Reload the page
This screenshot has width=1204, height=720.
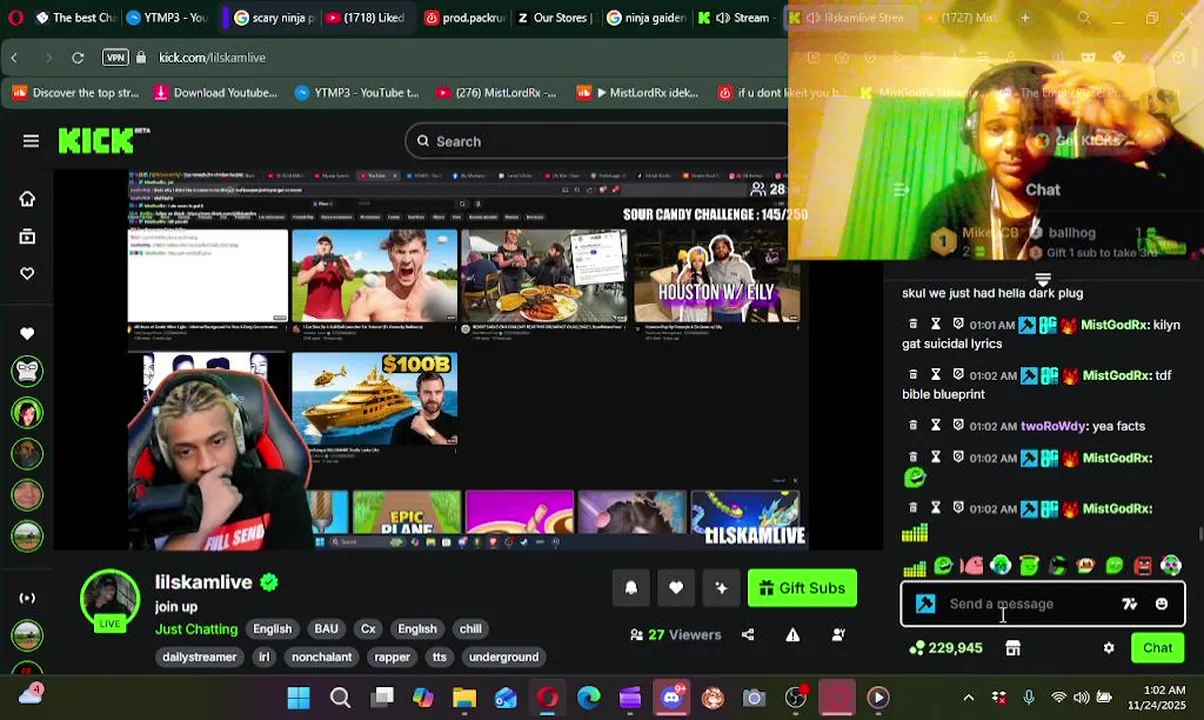pyautogui.click(x=78, y=57)
